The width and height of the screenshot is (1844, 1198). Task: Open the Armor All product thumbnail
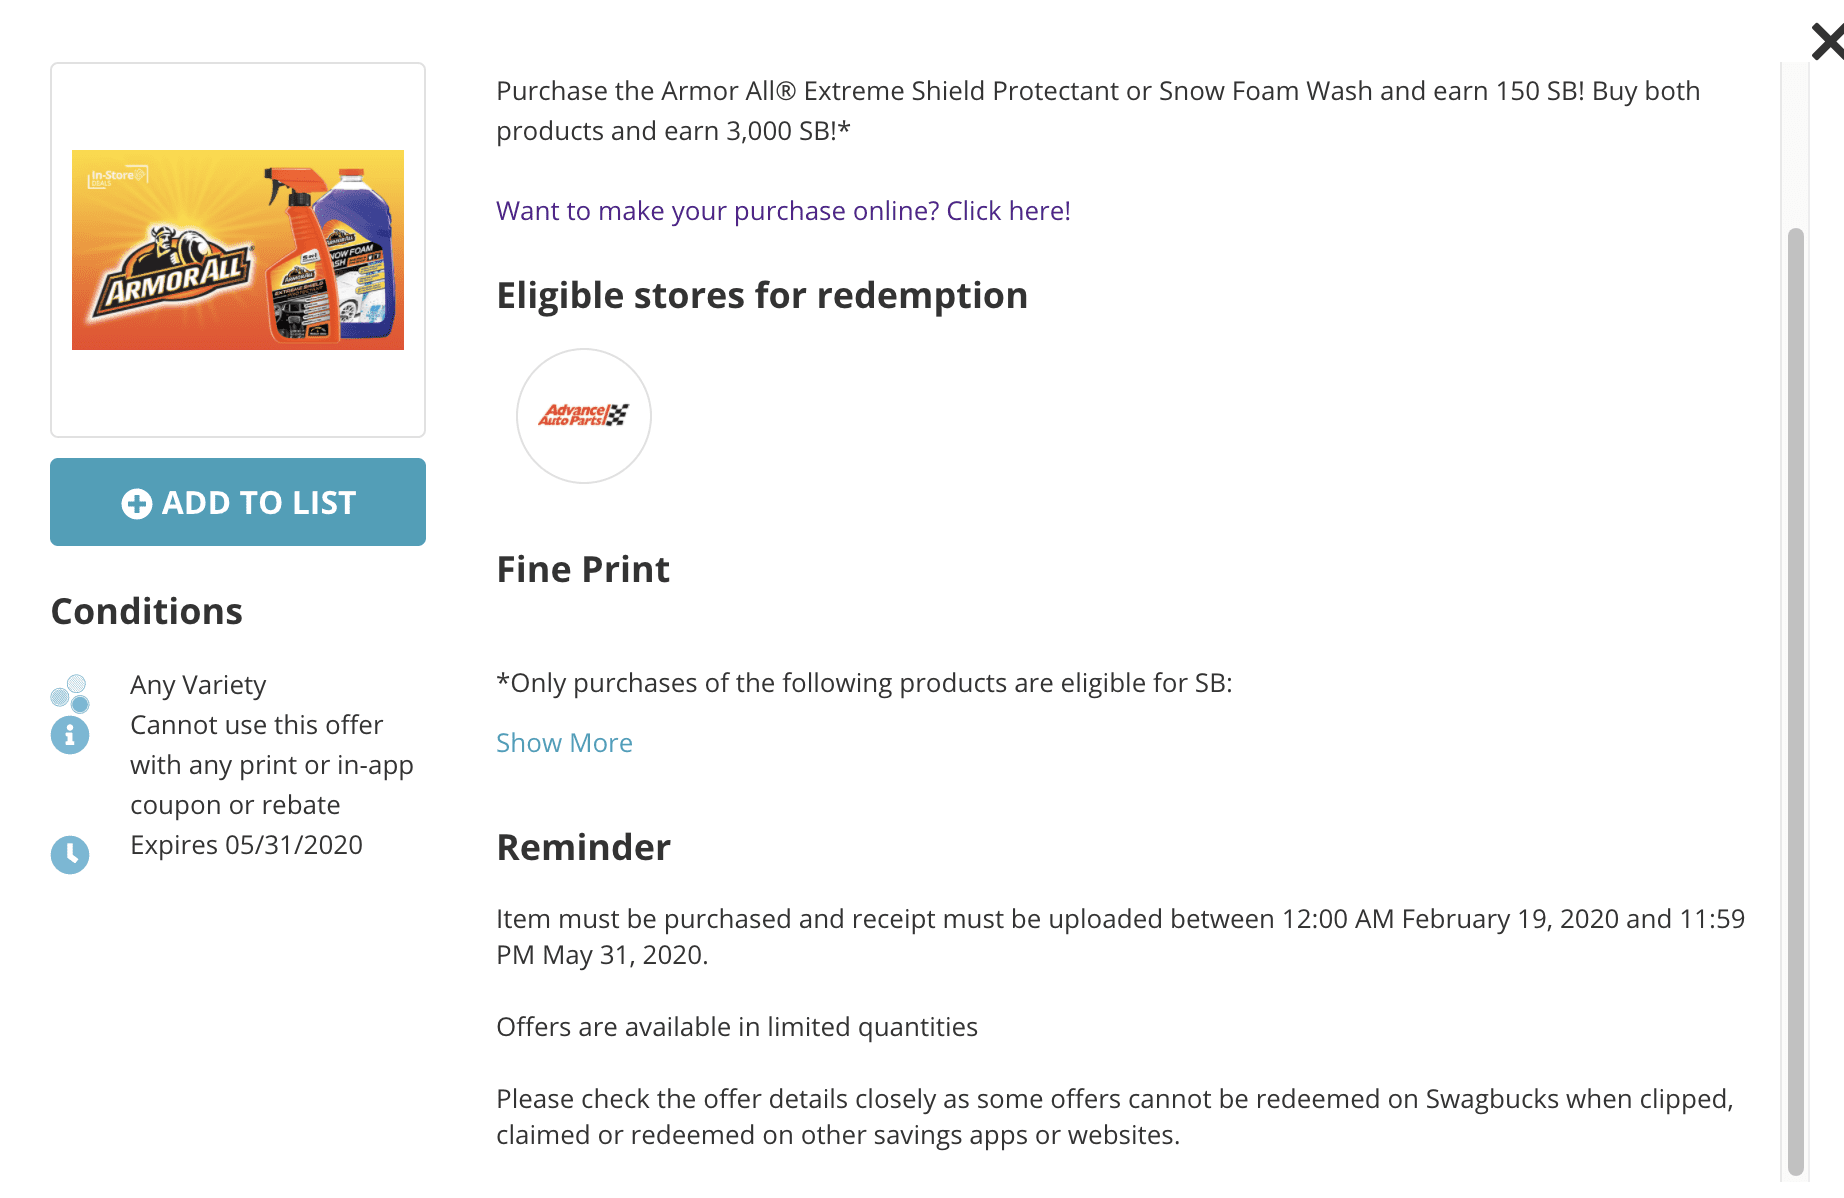pyautogui.click(x=238, y=250)
